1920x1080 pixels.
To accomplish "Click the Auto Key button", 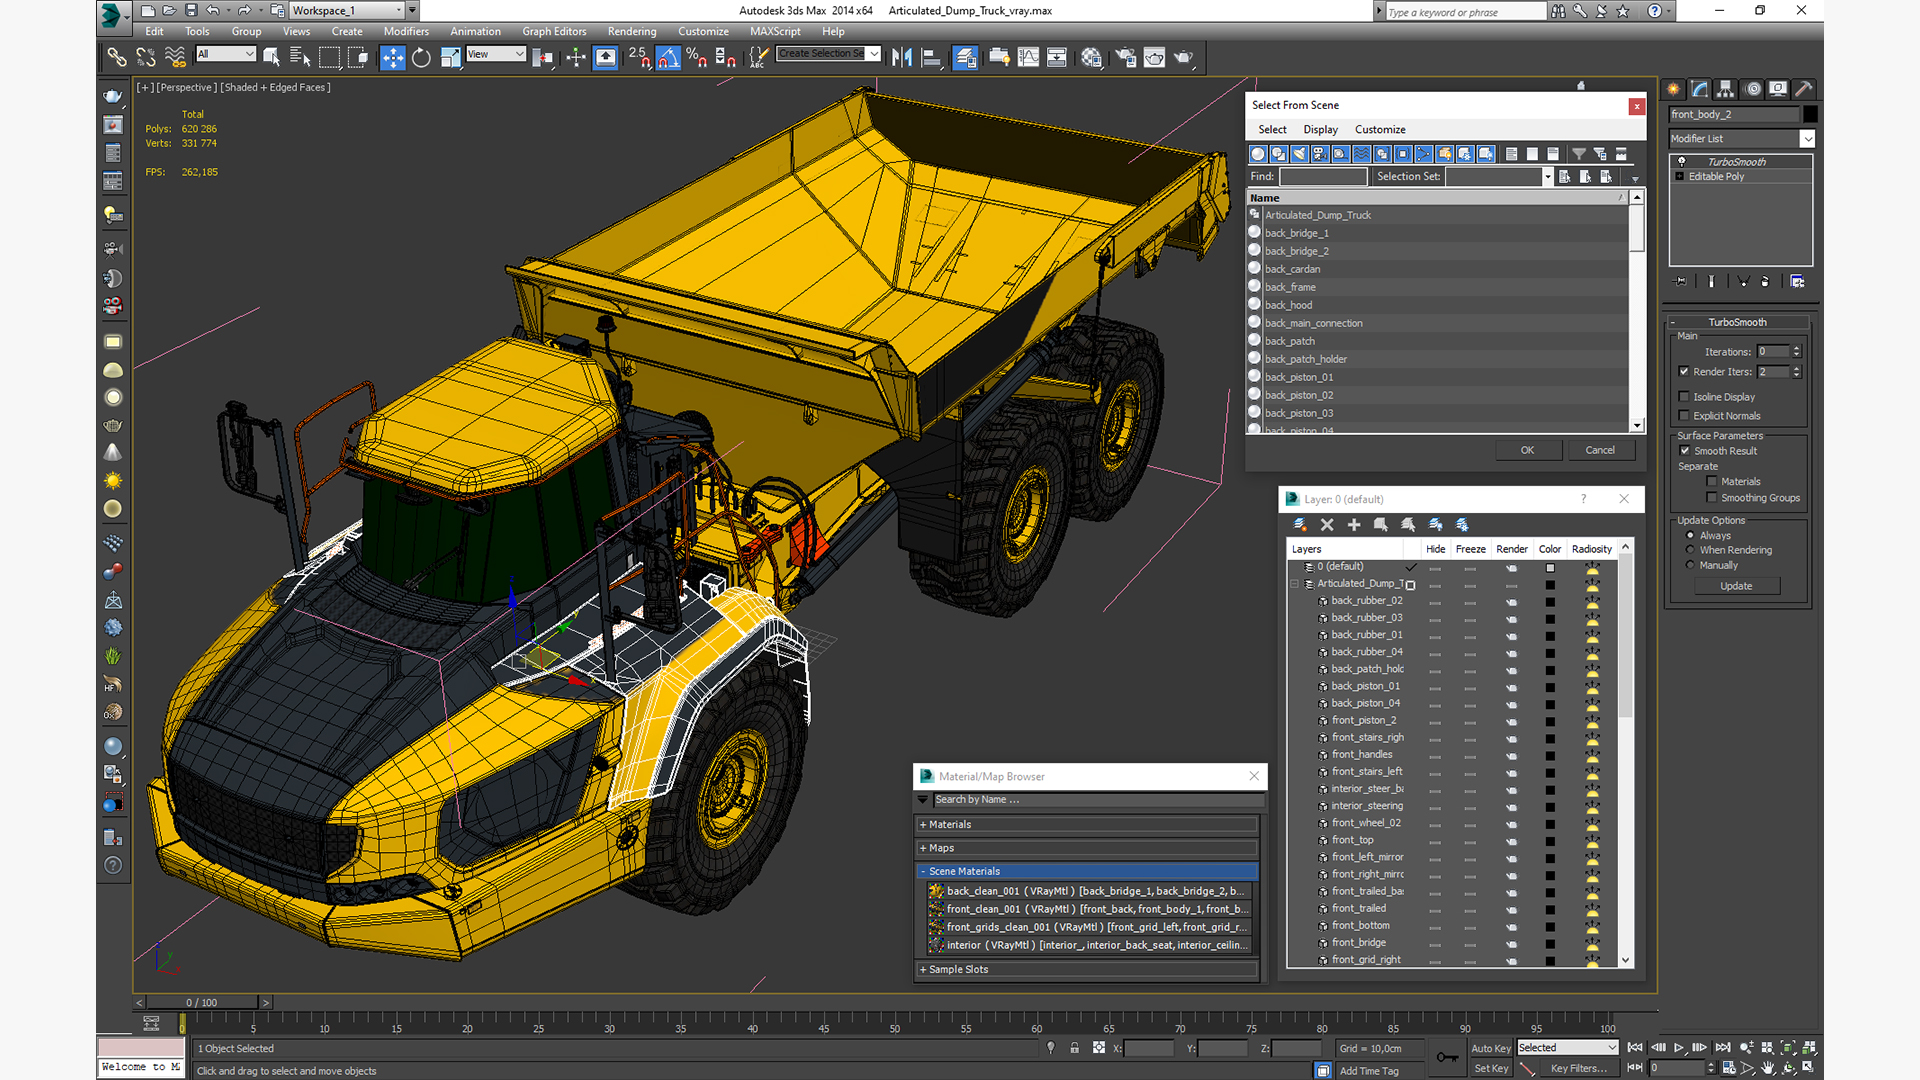I will tap(1491, 1049).
